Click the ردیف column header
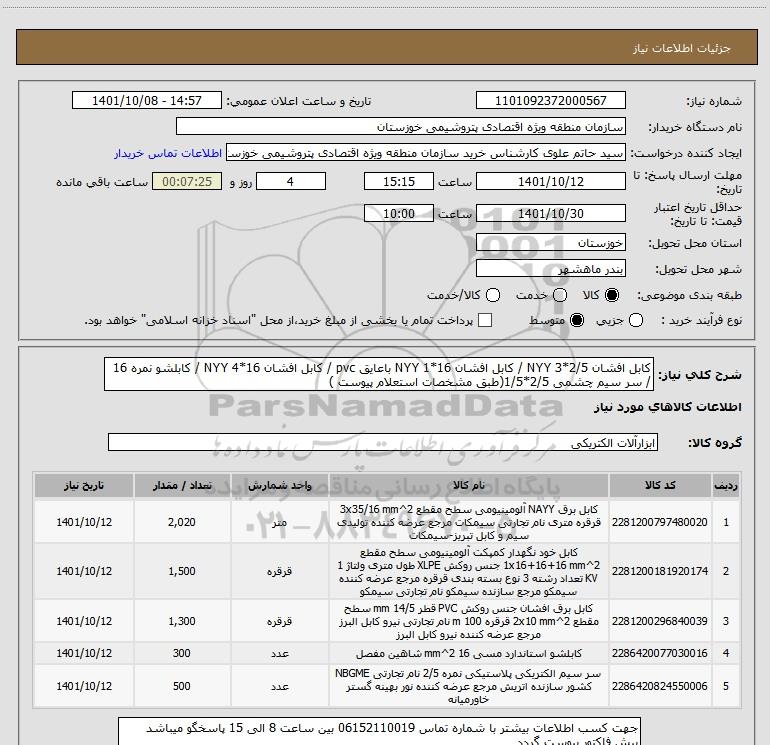Image resolution: width=770 pixels, height=745 pixels. [726, 486]
